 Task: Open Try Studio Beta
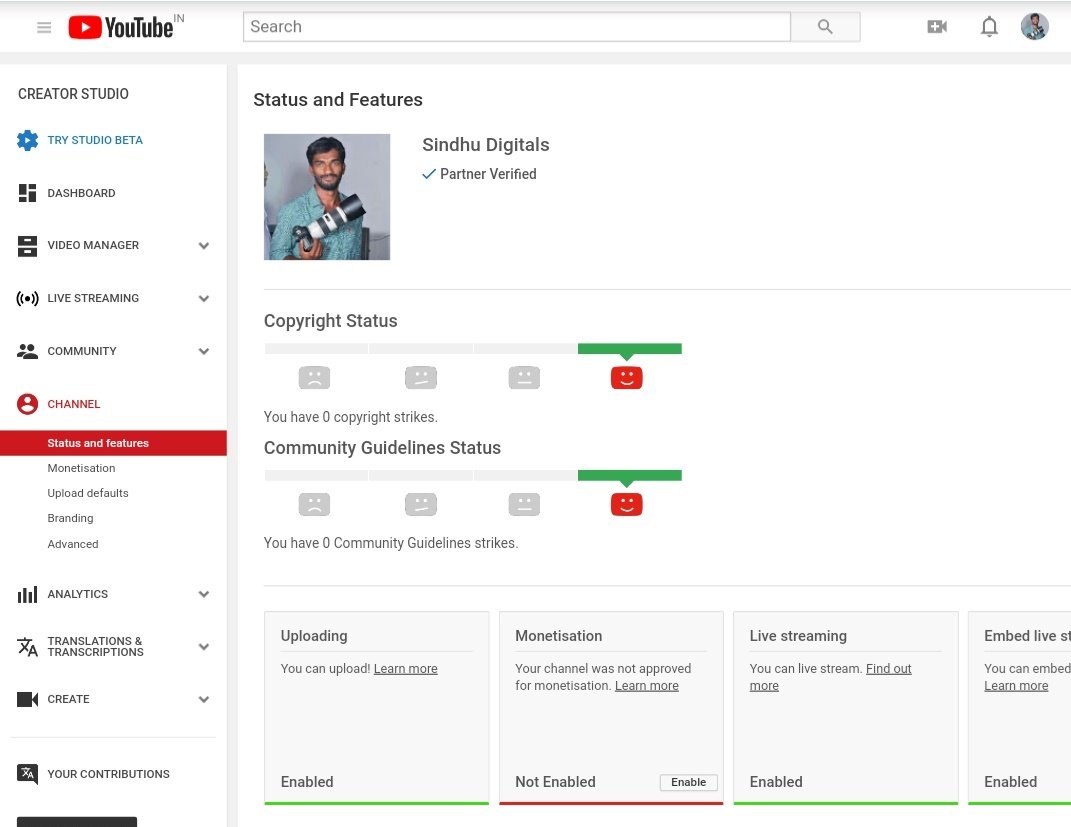click(95, 140)
